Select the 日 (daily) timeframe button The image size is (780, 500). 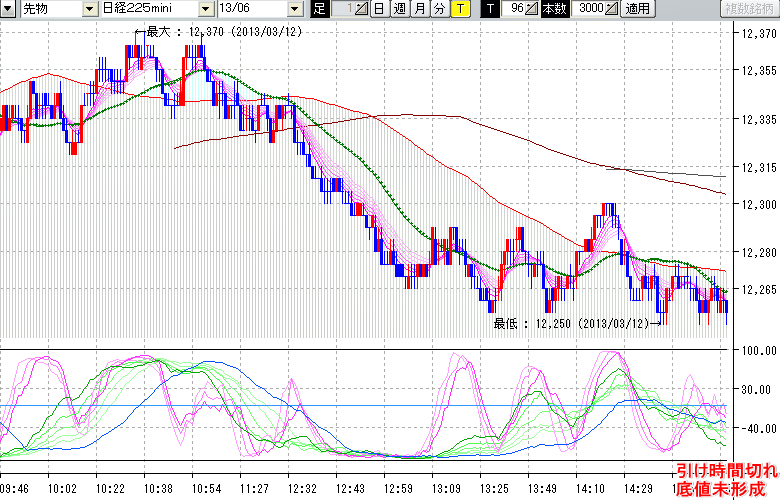(x=379, y=9)
